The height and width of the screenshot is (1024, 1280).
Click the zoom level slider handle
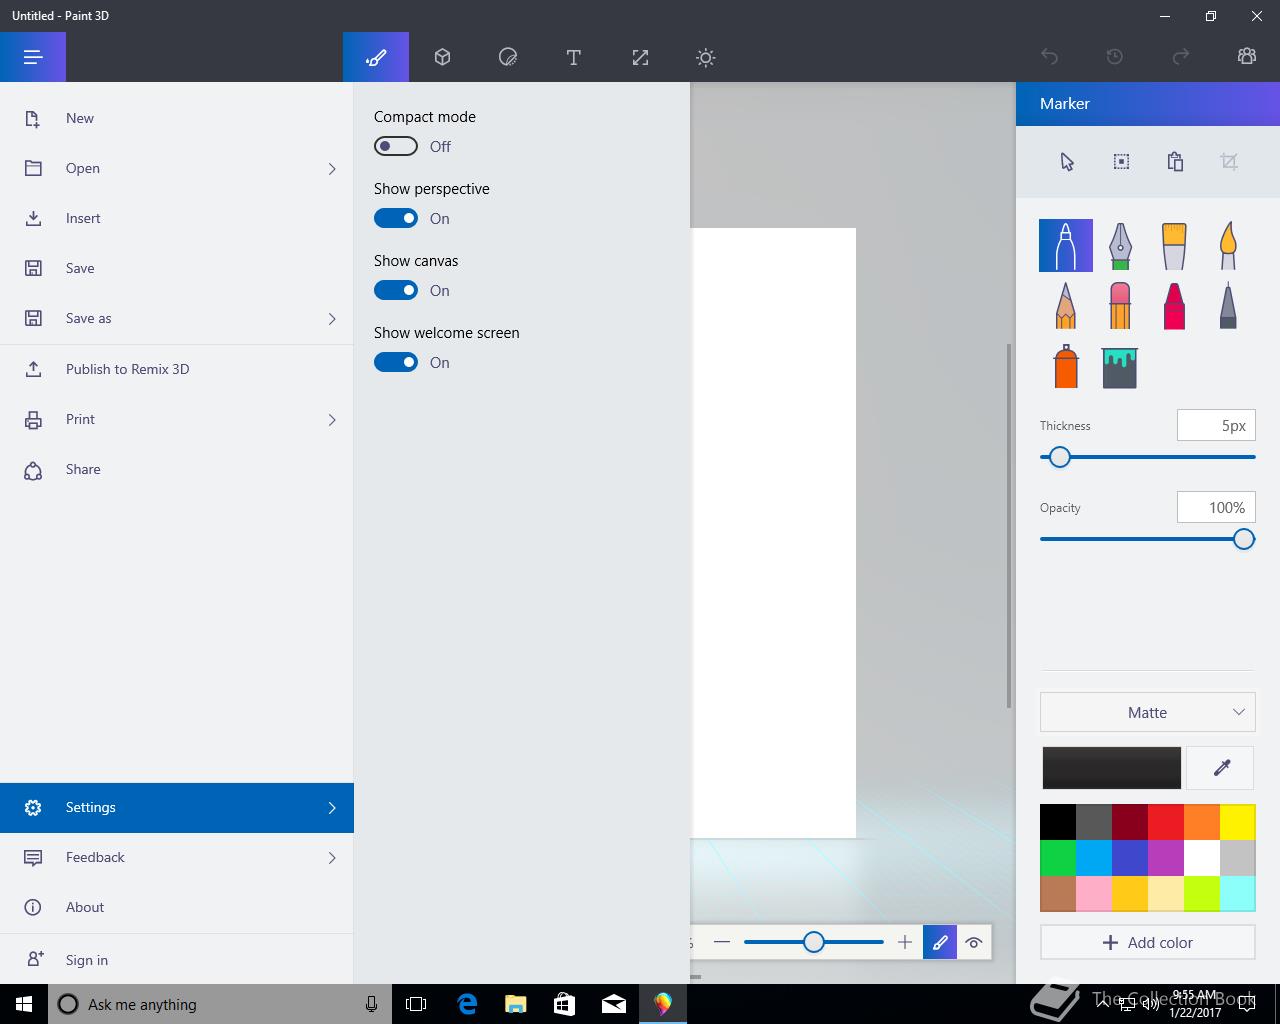[814, 942]
